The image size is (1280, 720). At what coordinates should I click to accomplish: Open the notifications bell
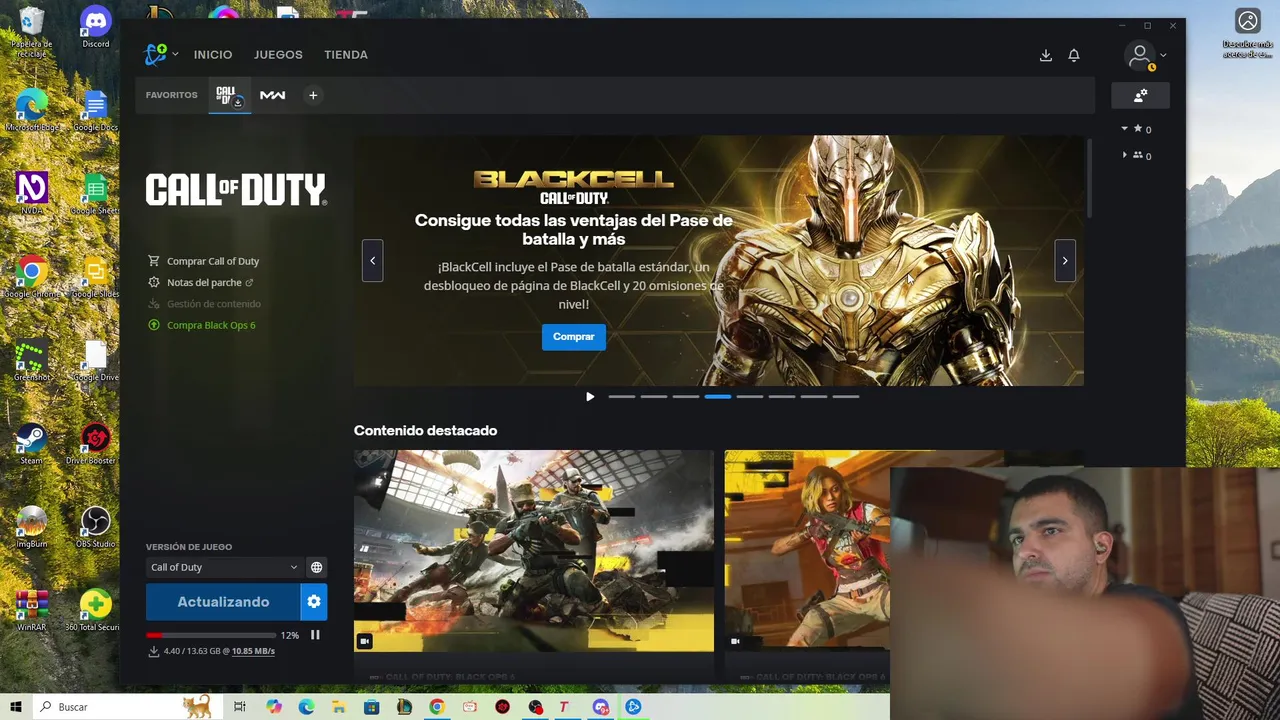[1074, 55]
